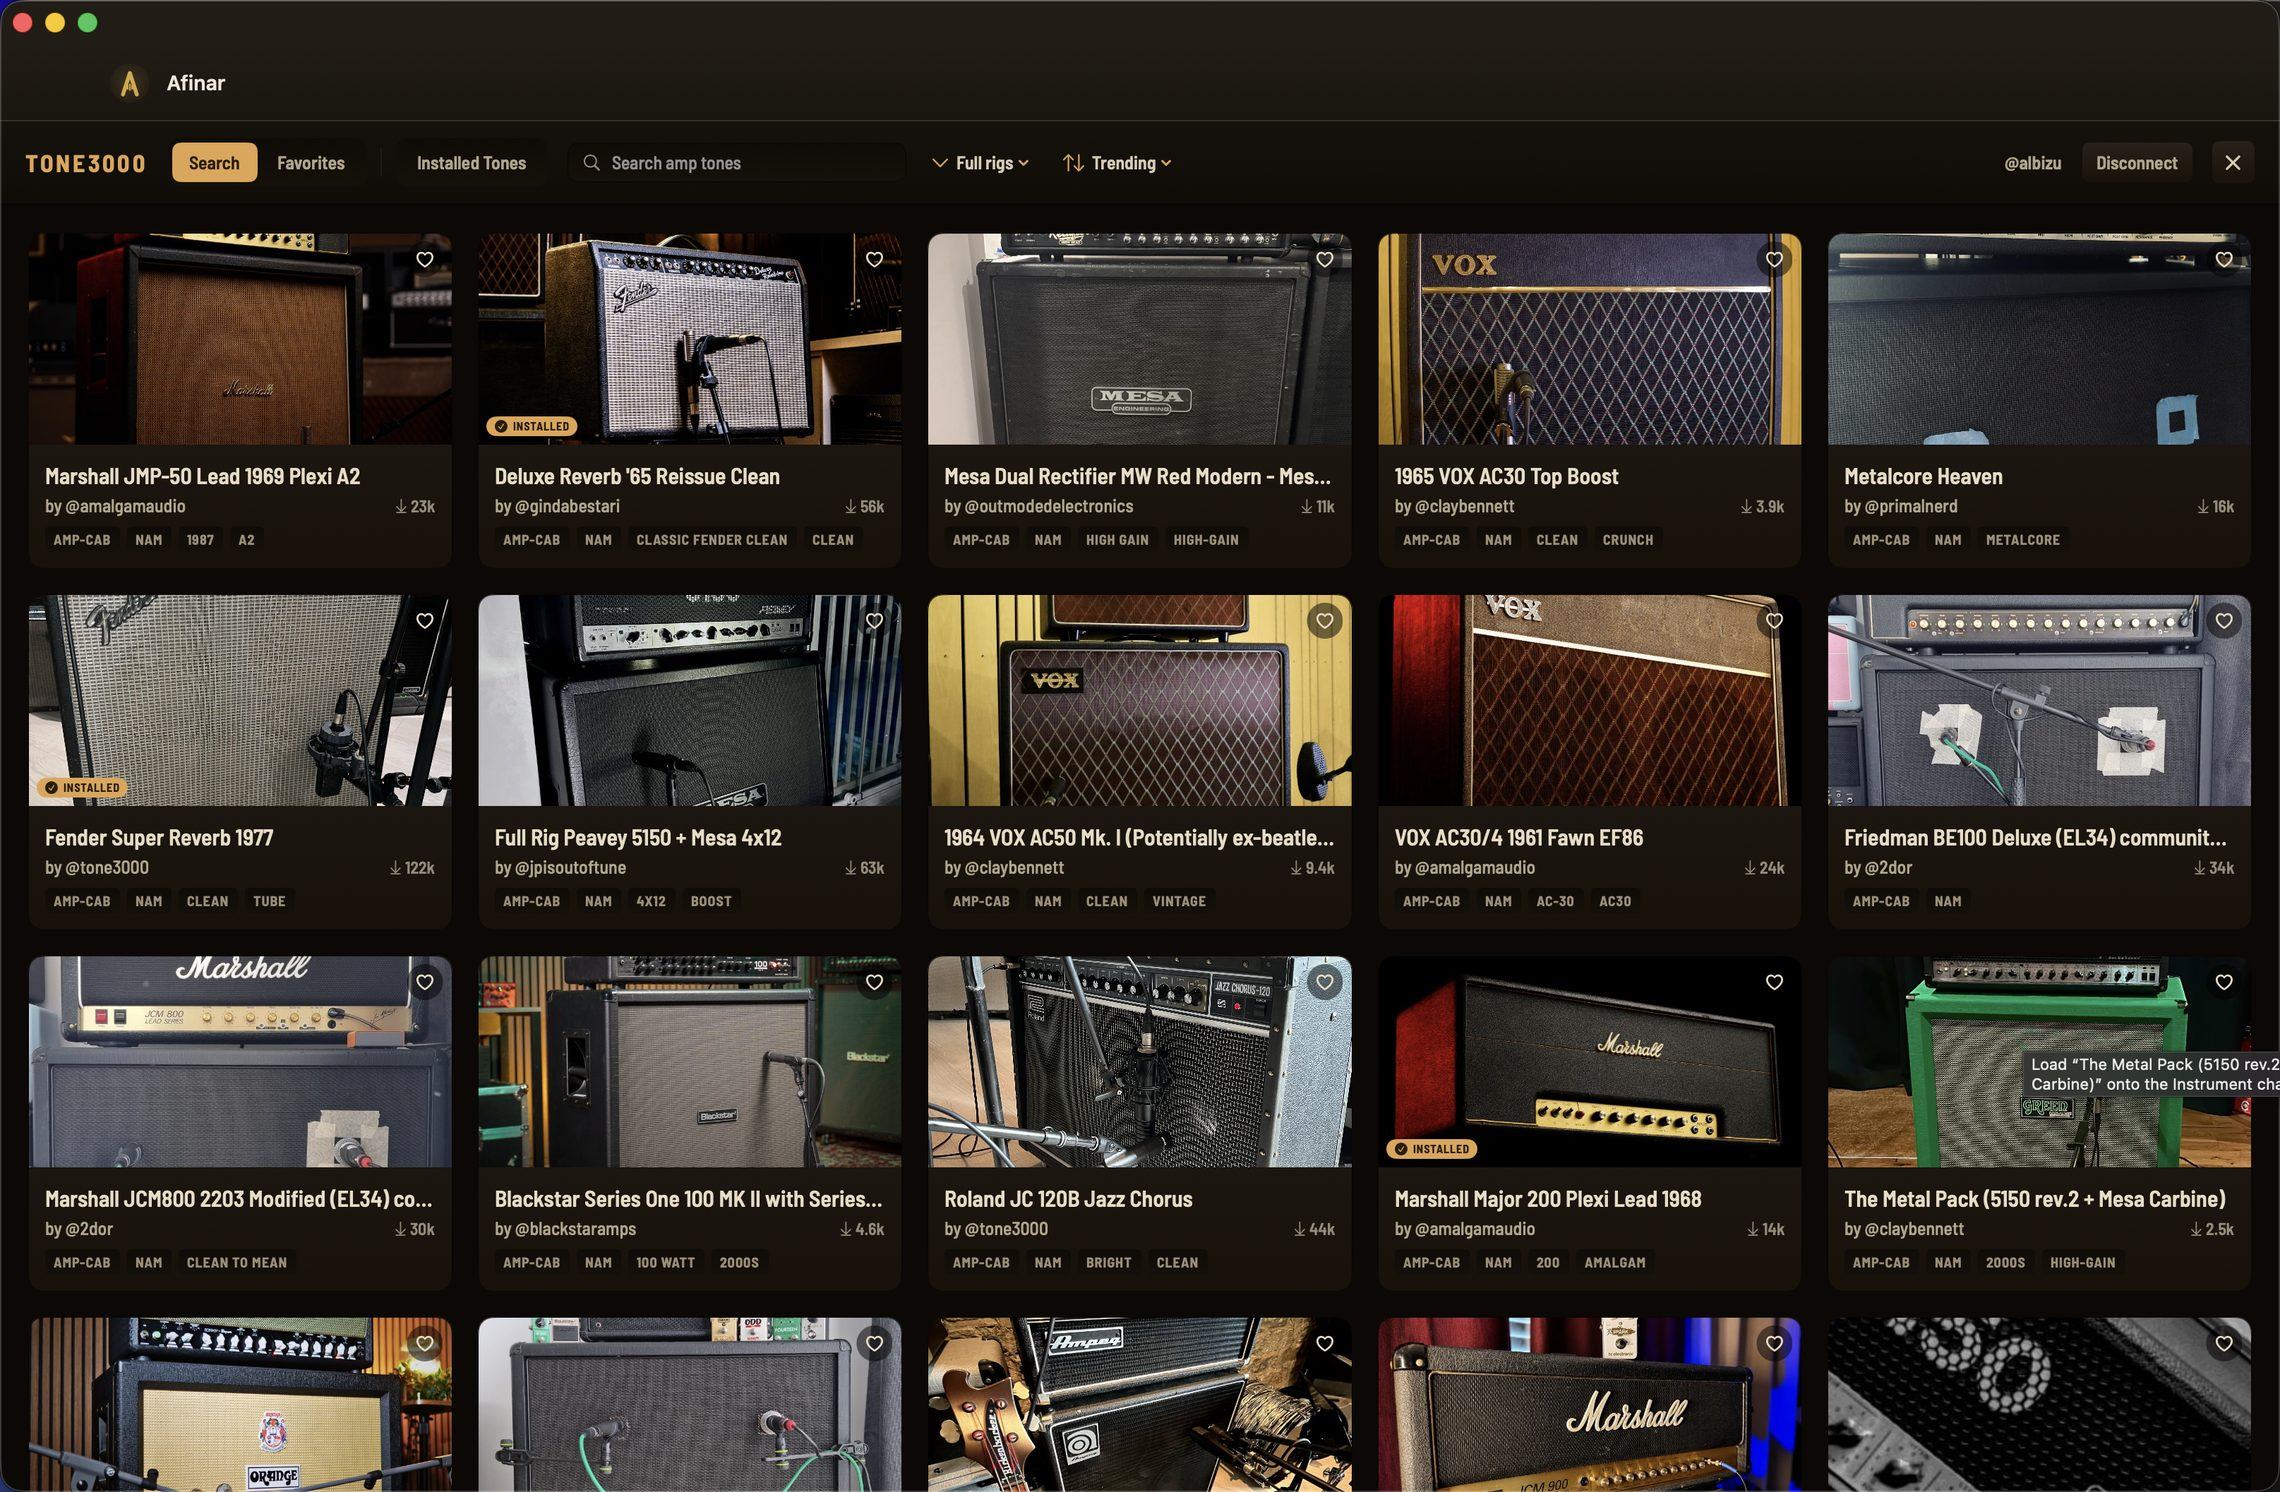Click the Disconnect button
This screenshot has width=2280, height=1492.
point(2136,162)
